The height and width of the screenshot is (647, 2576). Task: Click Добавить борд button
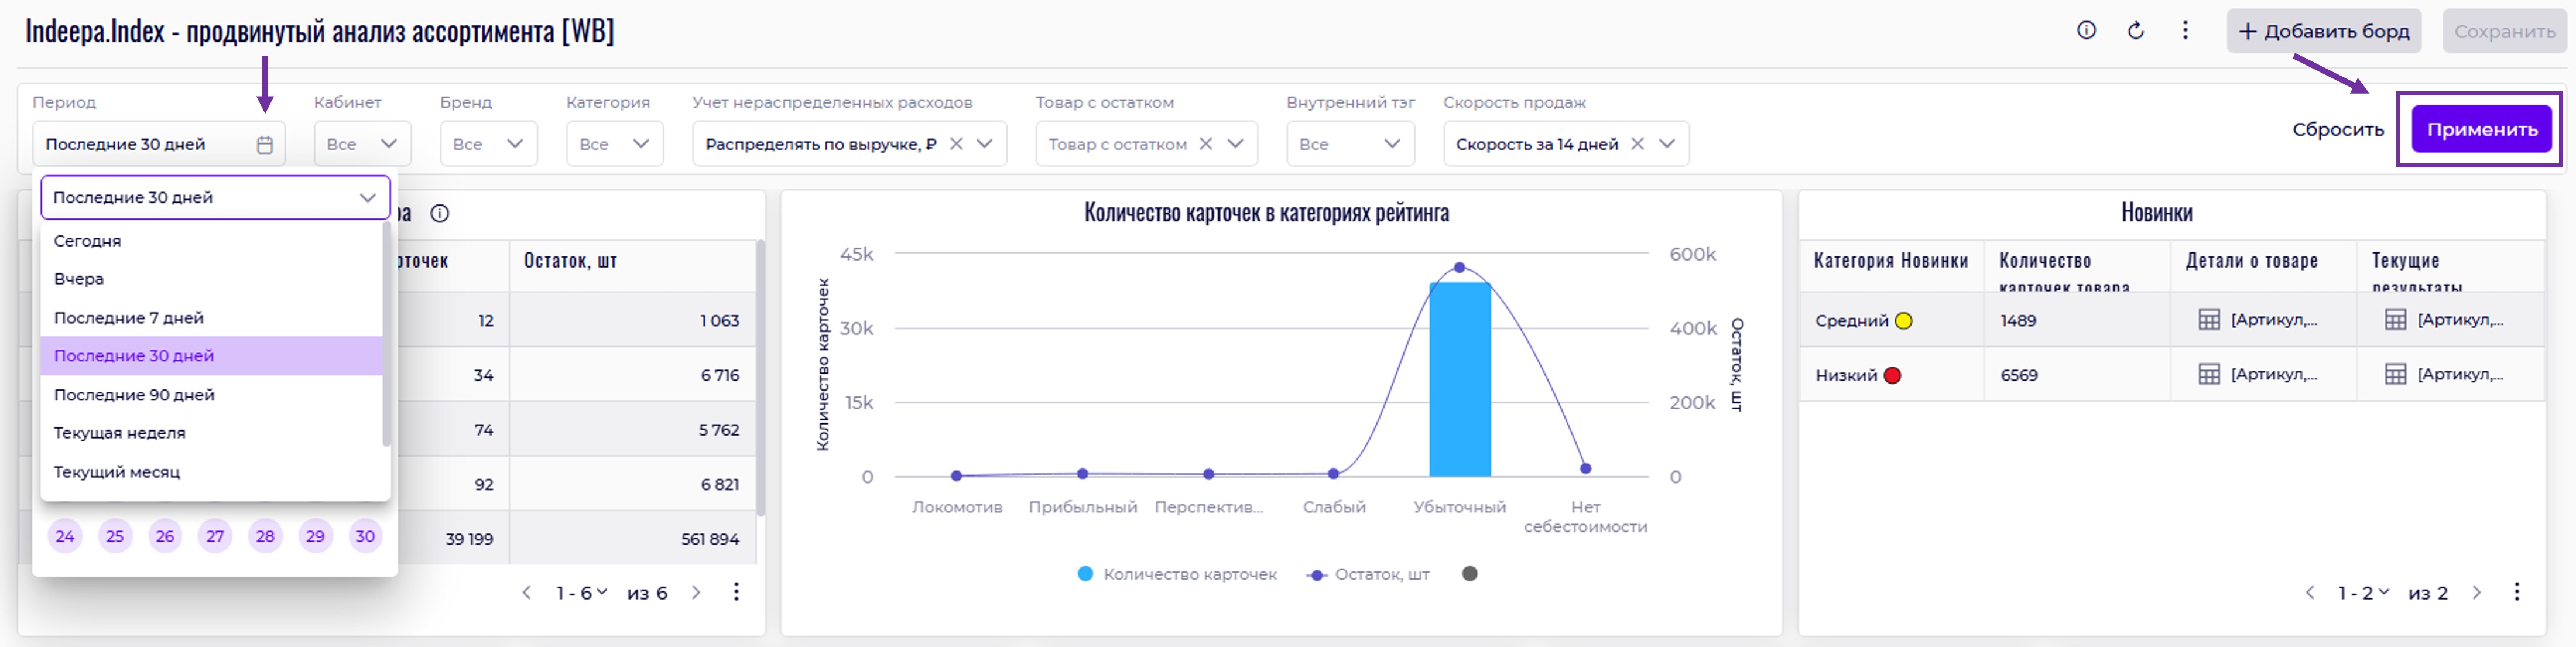(2323, 32)
